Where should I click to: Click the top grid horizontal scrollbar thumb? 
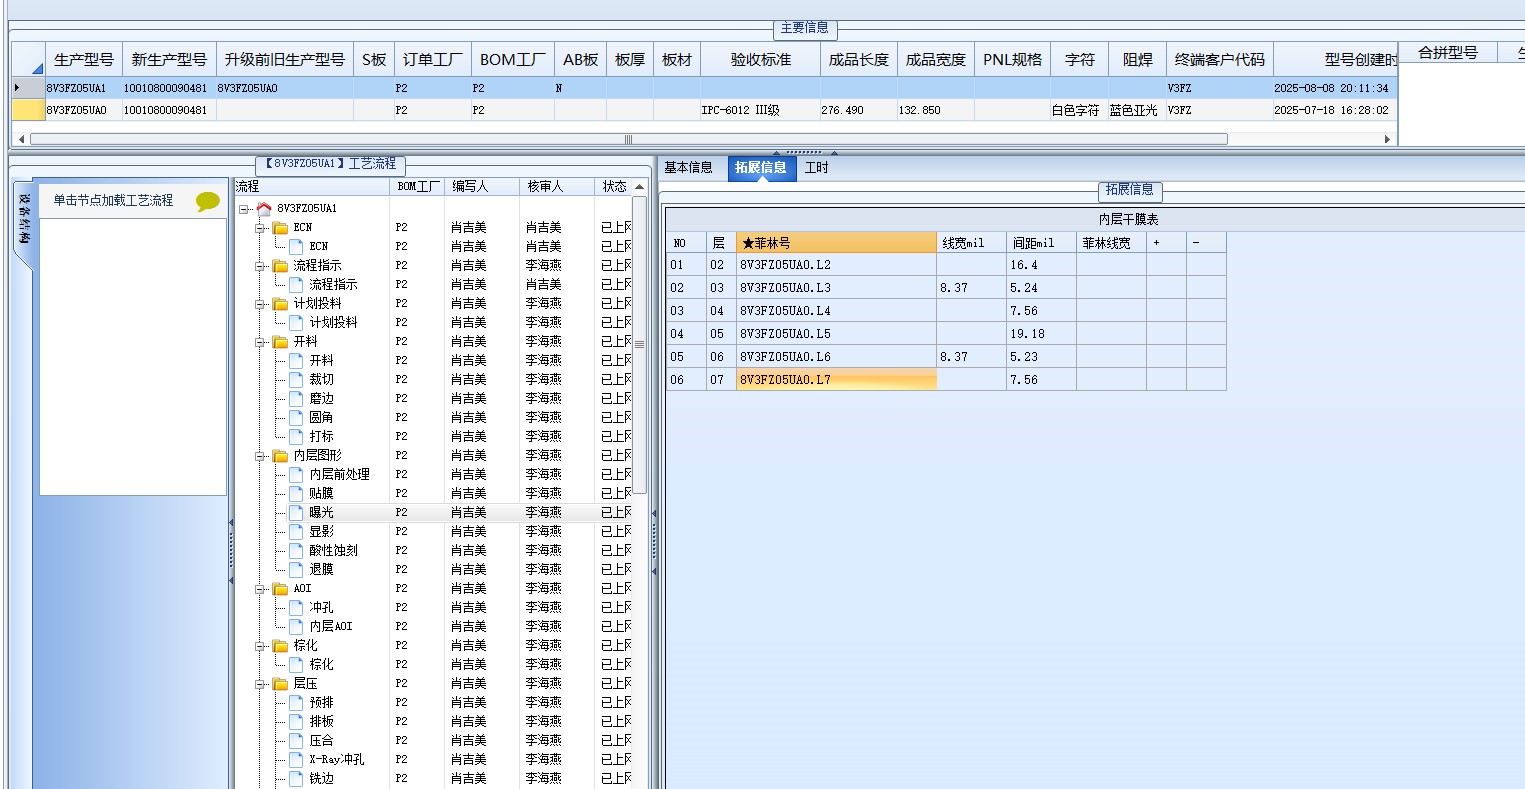(629, 139)
